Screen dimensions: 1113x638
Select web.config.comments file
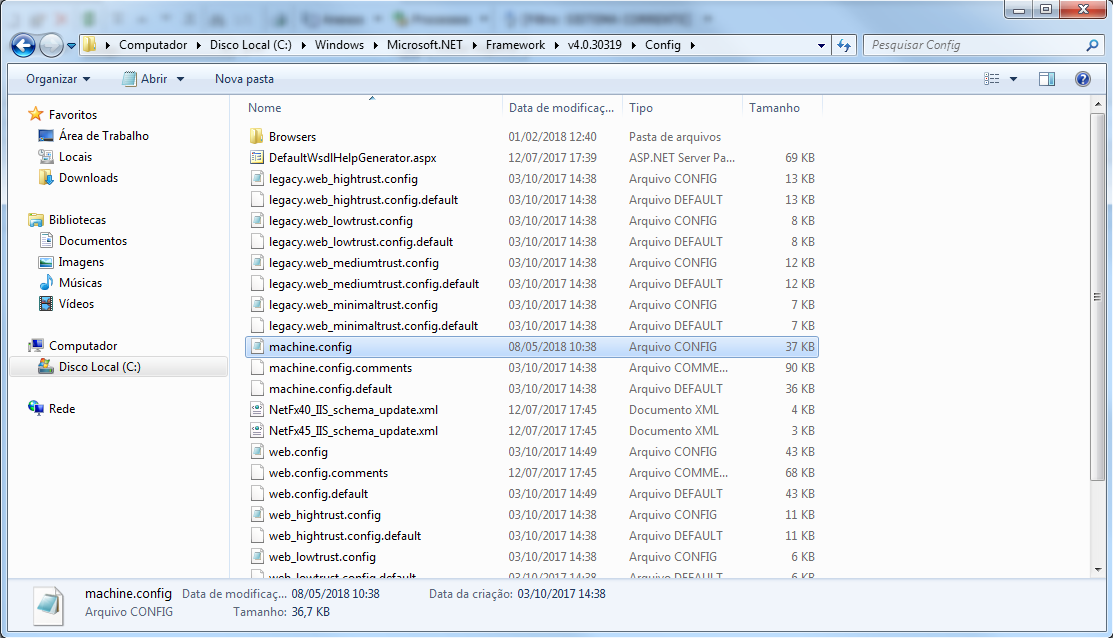(328, 473)
